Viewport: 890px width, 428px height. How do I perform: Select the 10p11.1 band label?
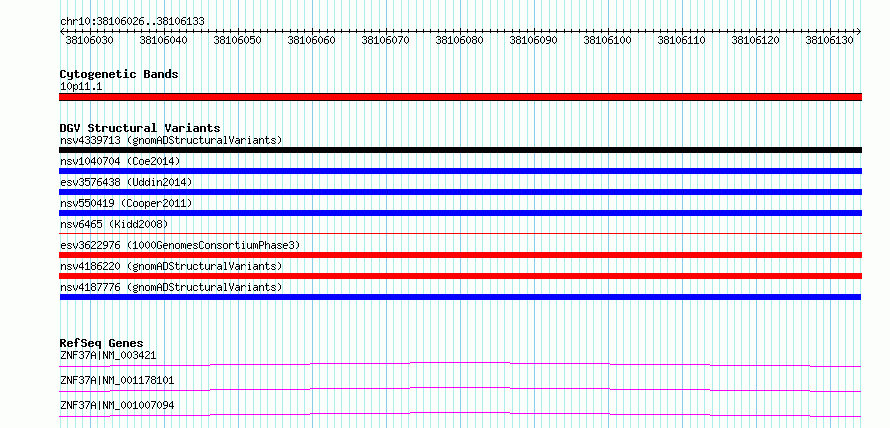(81, 87)
